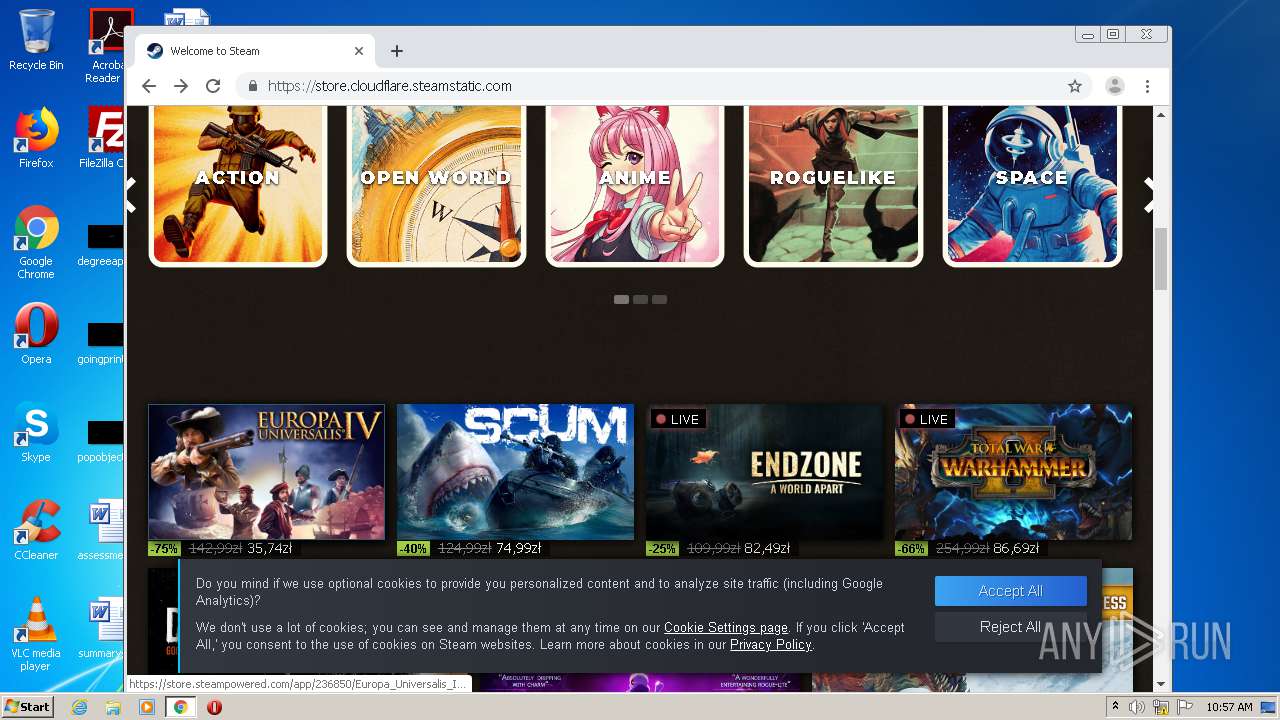Click the scrollbar down arrow
Viewport: 1280px width, 720px height.
[1161, 684]
